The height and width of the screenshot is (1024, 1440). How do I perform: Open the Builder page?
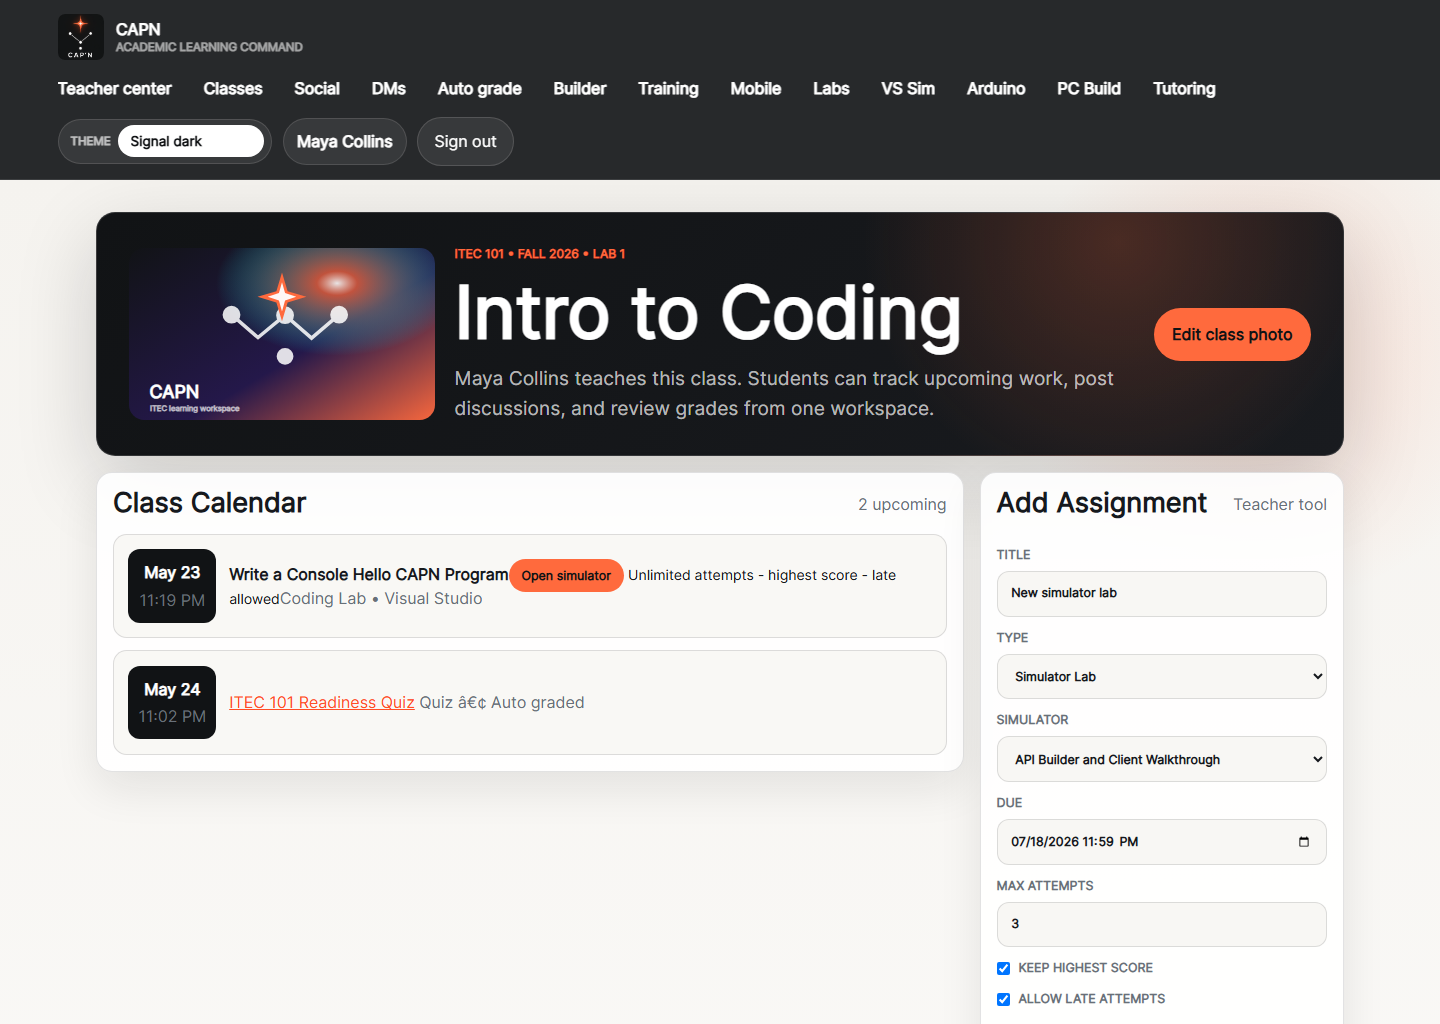tap(580, 89)
